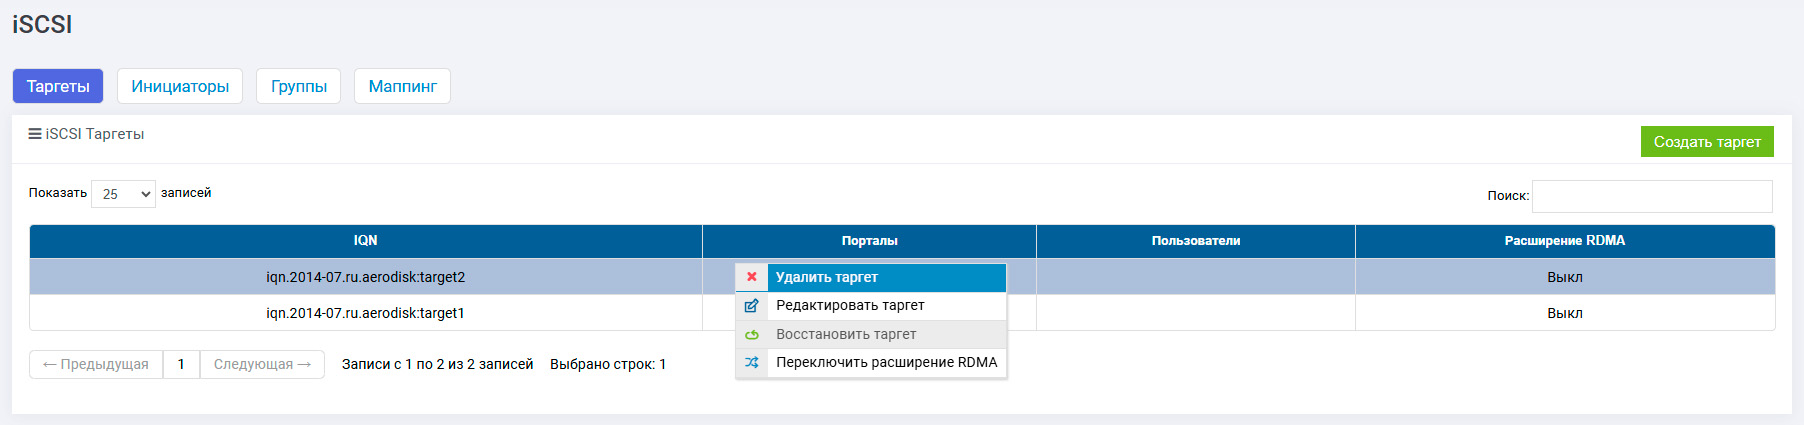This screenshot has width=1804, height=425.
Task: Click the Пользователи cell of target1 row
Action: coord(1196,313)
